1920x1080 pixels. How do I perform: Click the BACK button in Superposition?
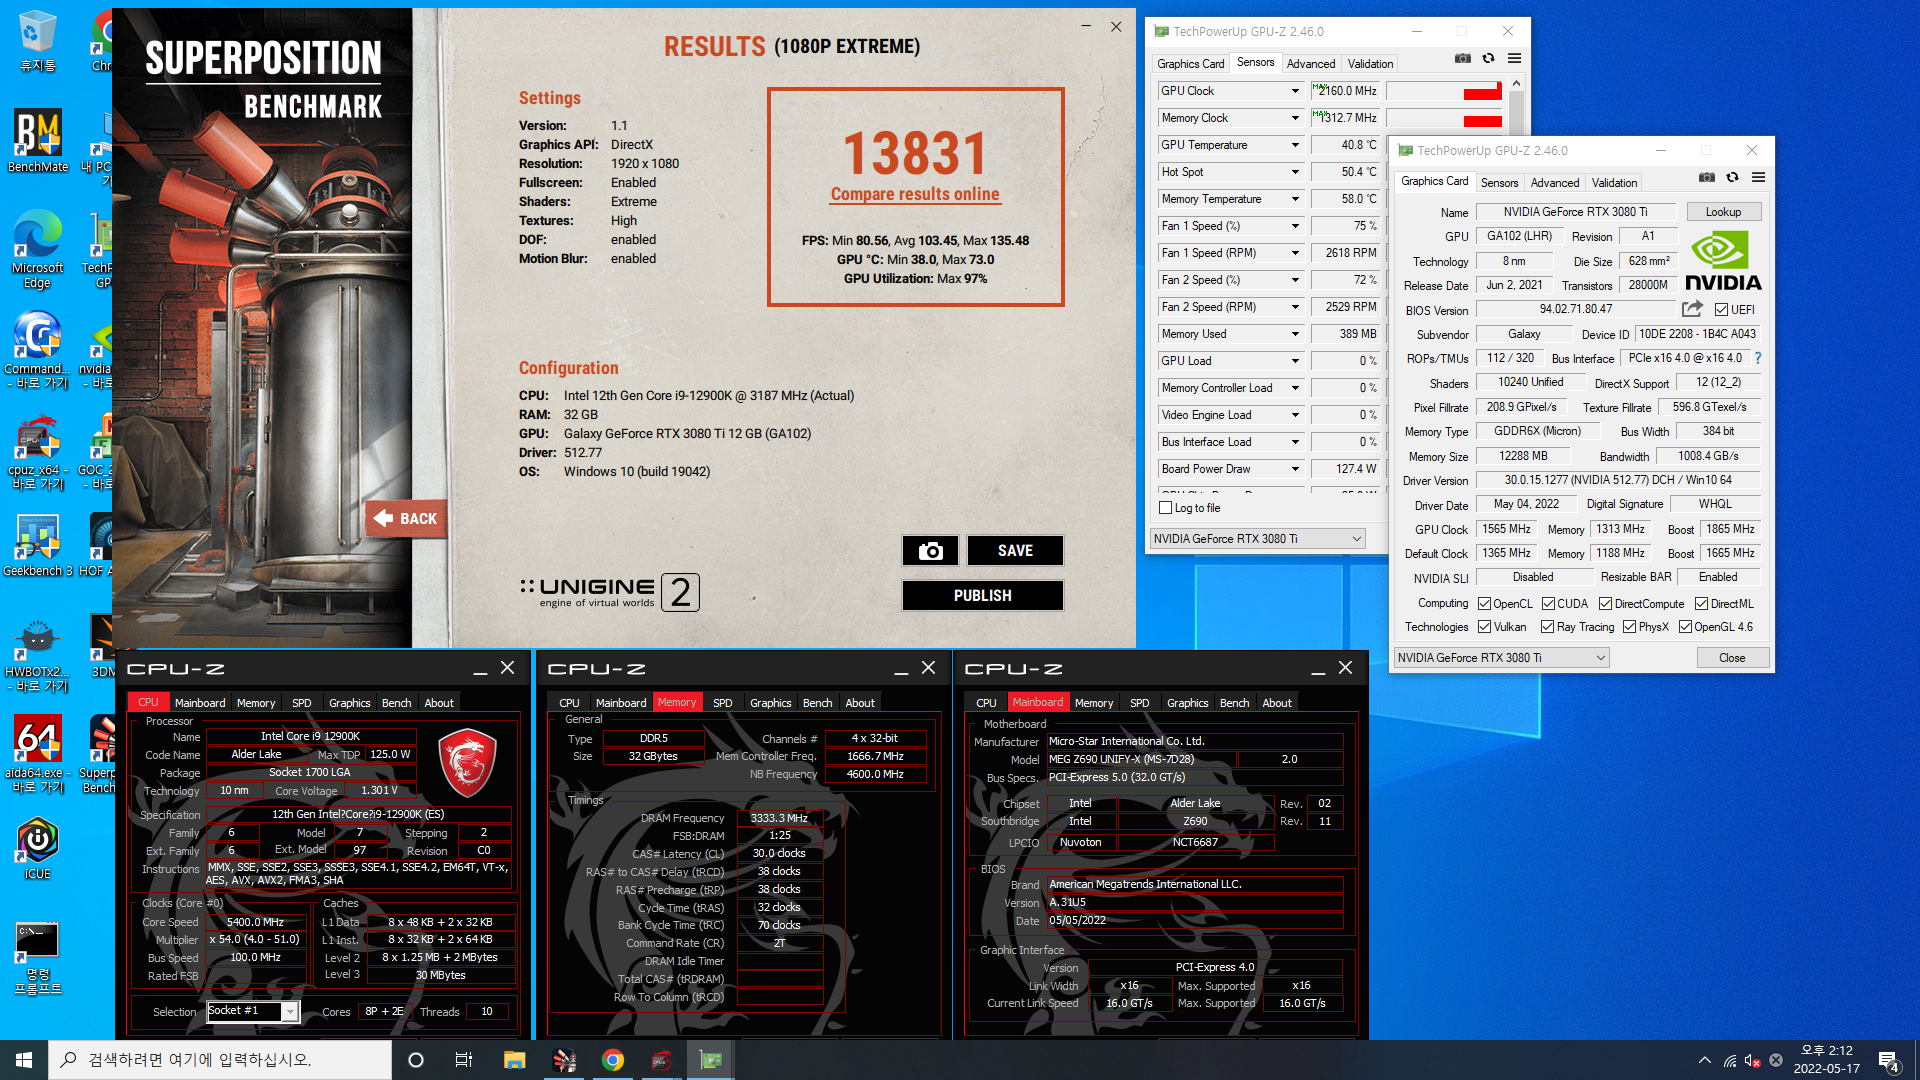[406, 519]
